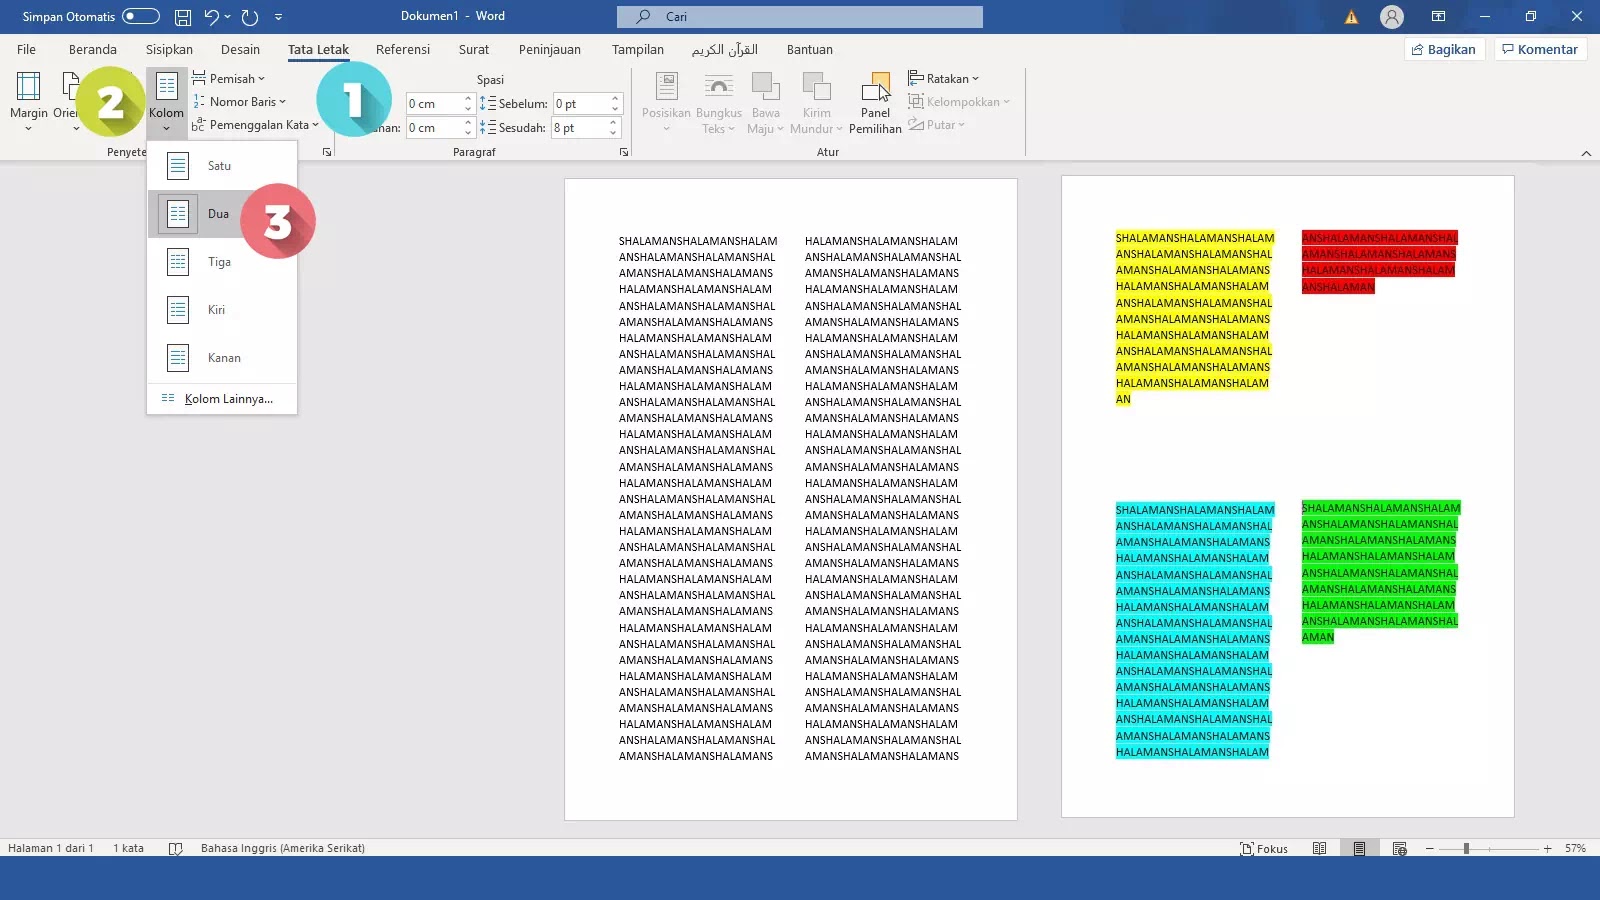Open Ribbon Display Options icon
1600x900 pixels.
pyautogui.click(x=1438, y=17)
